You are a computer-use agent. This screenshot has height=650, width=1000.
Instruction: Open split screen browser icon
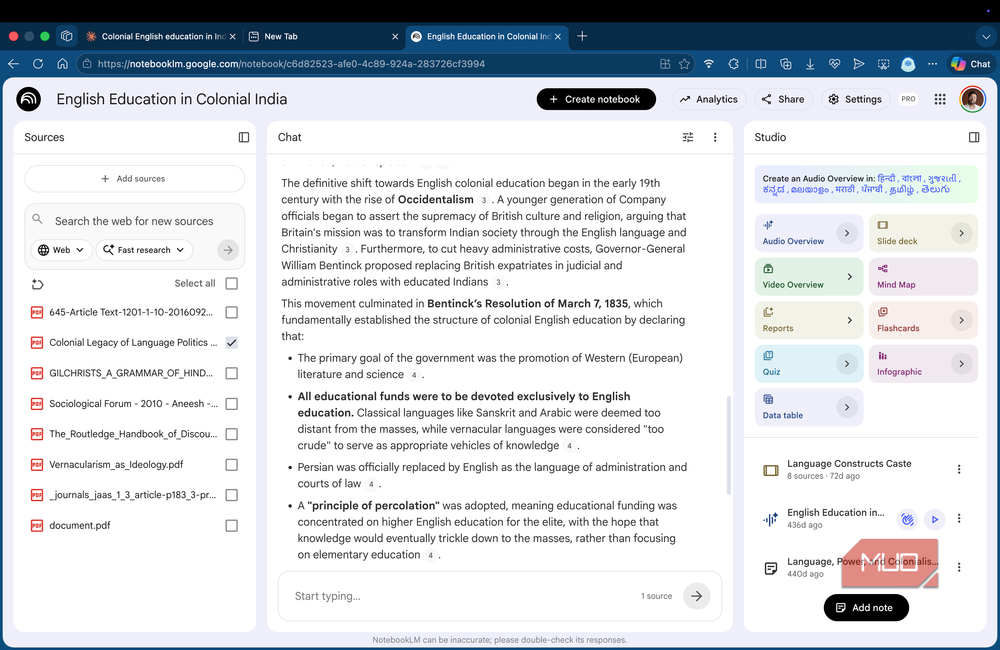761,64
